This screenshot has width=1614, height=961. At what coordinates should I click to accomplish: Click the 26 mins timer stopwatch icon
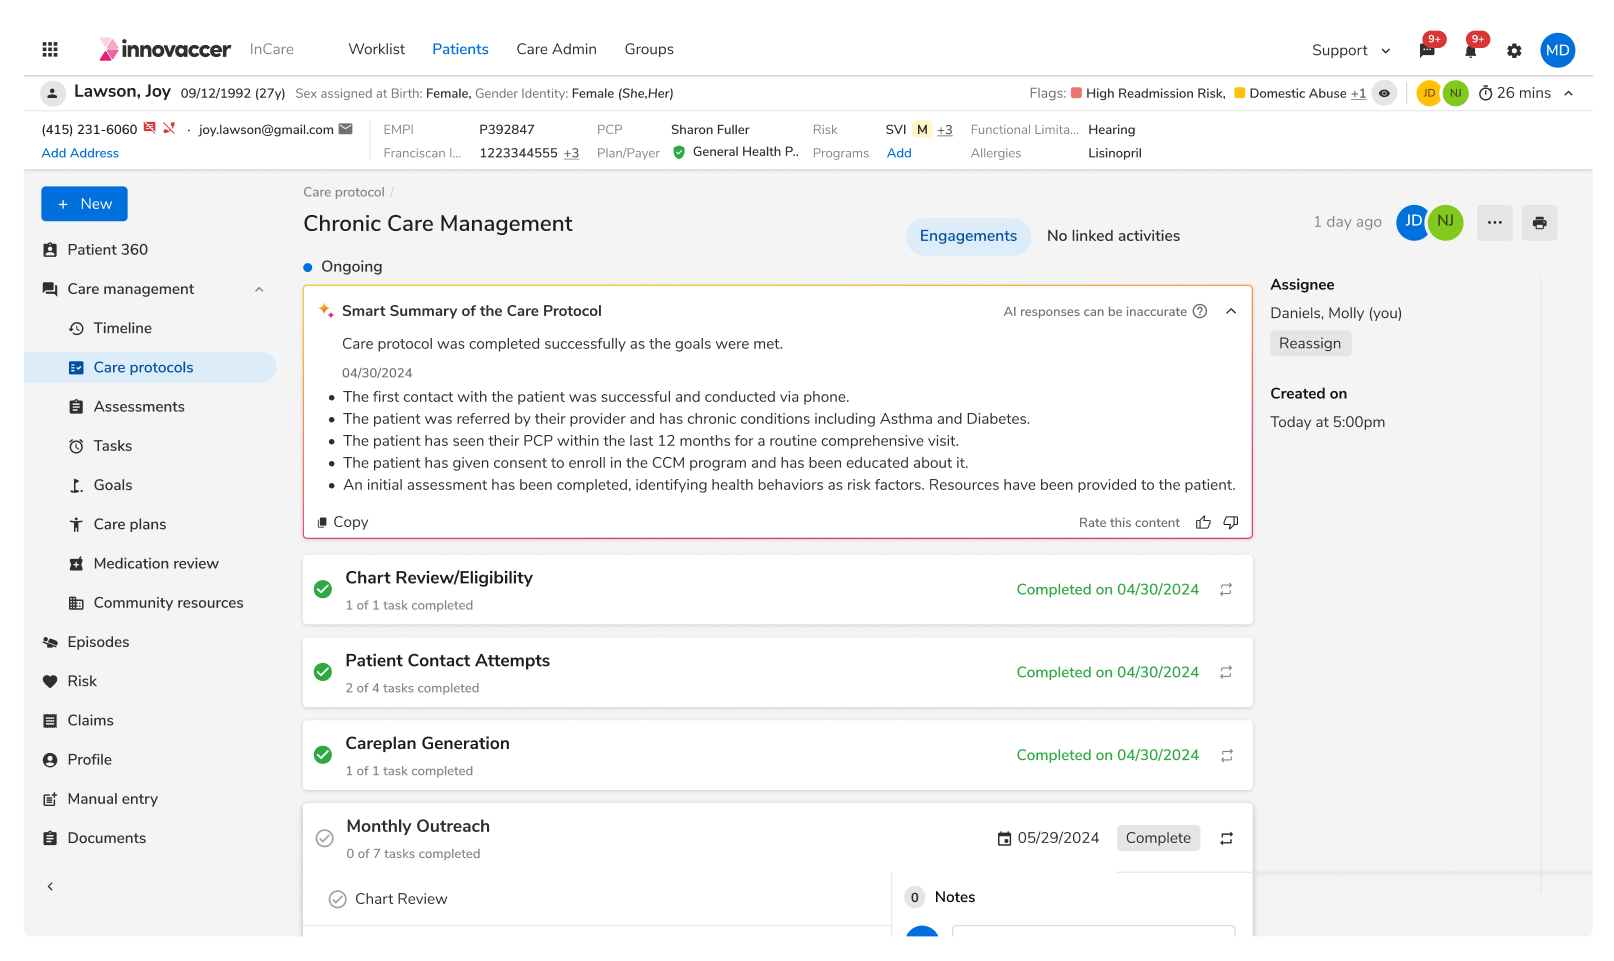pos(1486,93)
